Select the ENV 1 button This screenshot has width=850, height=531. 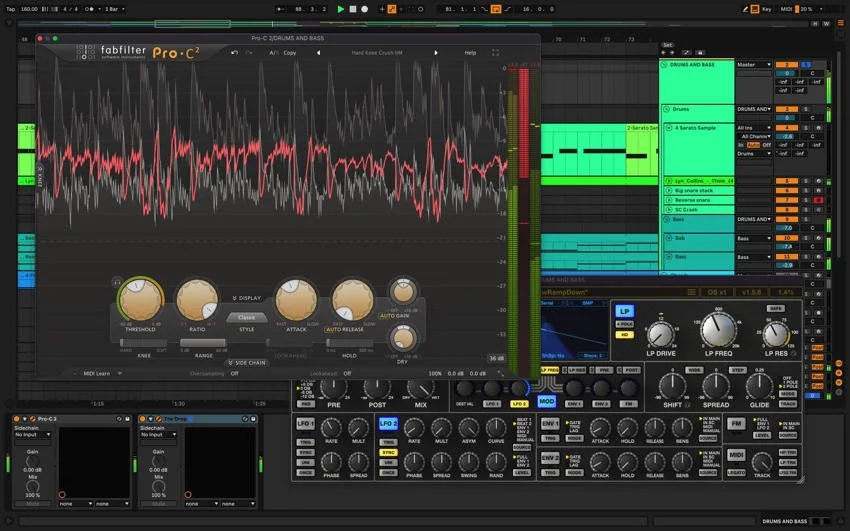[549, 423]
